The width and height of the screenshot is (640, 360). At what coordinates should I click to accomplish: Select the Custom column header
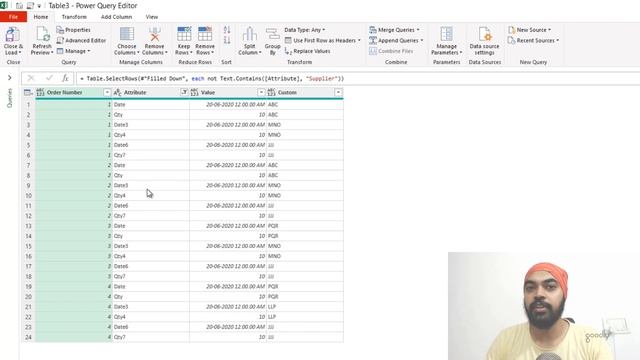point(305,93)
